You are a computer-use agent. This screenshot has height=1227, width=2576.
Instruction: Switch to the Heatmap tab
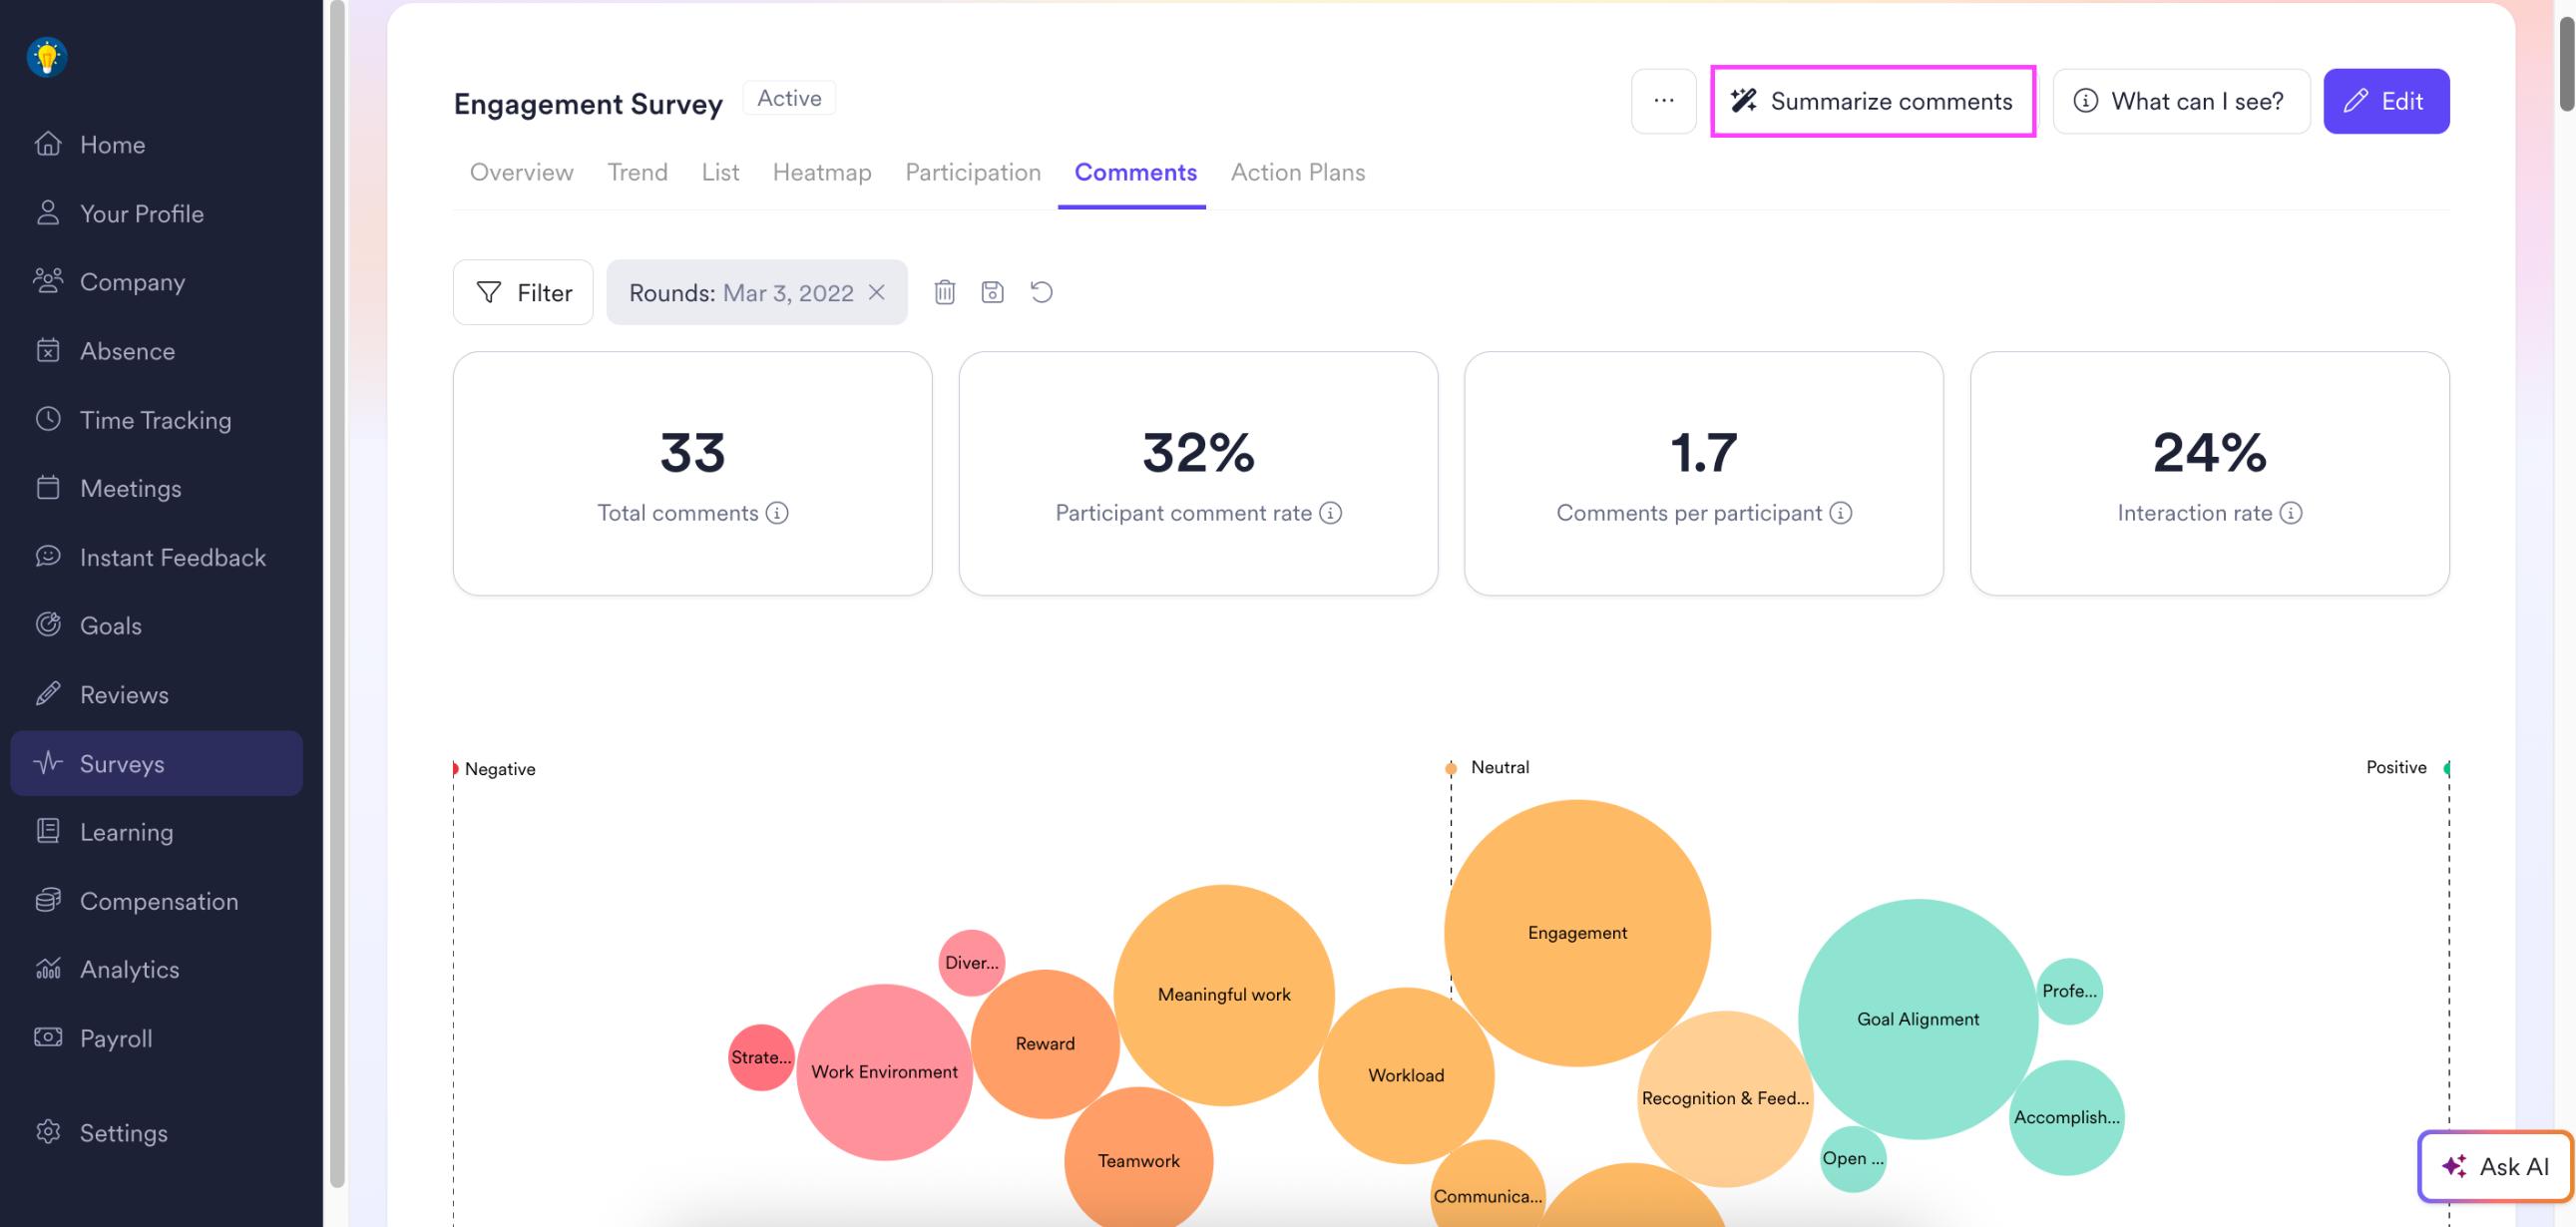(x=821, y=172)
